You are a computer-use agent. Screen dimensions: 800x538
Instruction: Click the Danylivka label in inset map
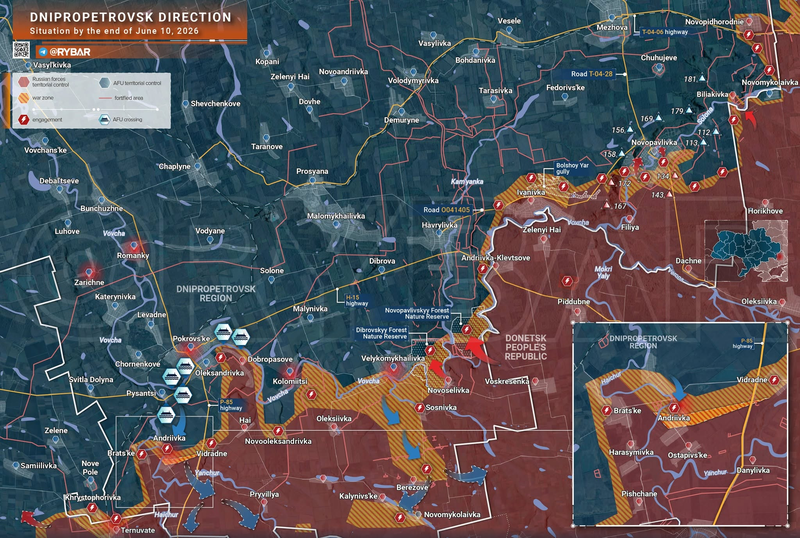tap(754, 471)
